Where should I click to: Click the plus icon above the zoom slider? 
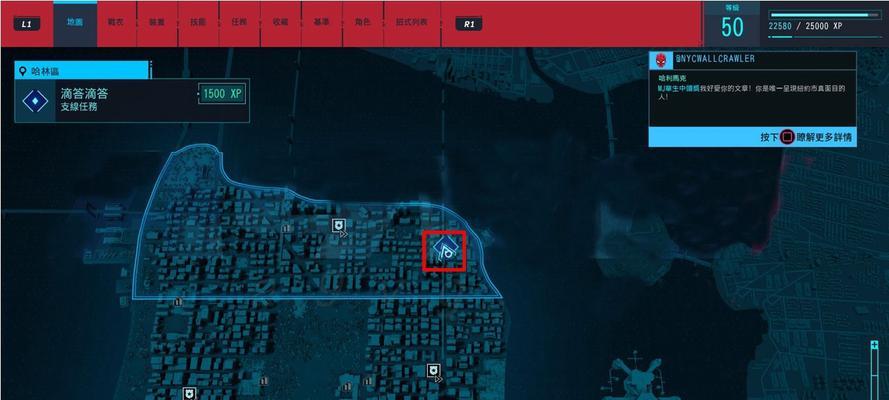pyautogui.click(x=875, y=345)
